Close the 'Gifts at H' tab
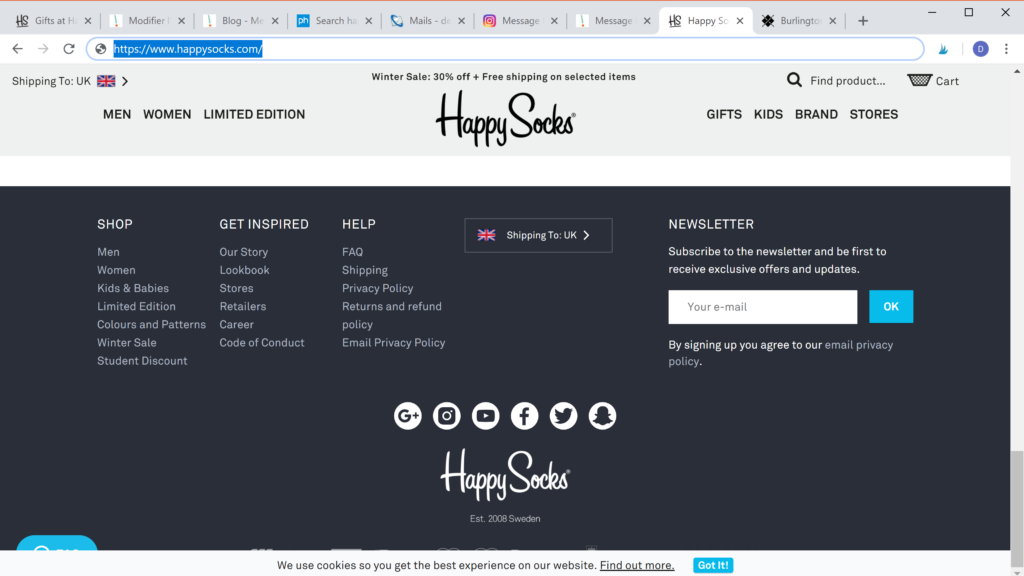 pyautogui.click(x=88, y=21)
